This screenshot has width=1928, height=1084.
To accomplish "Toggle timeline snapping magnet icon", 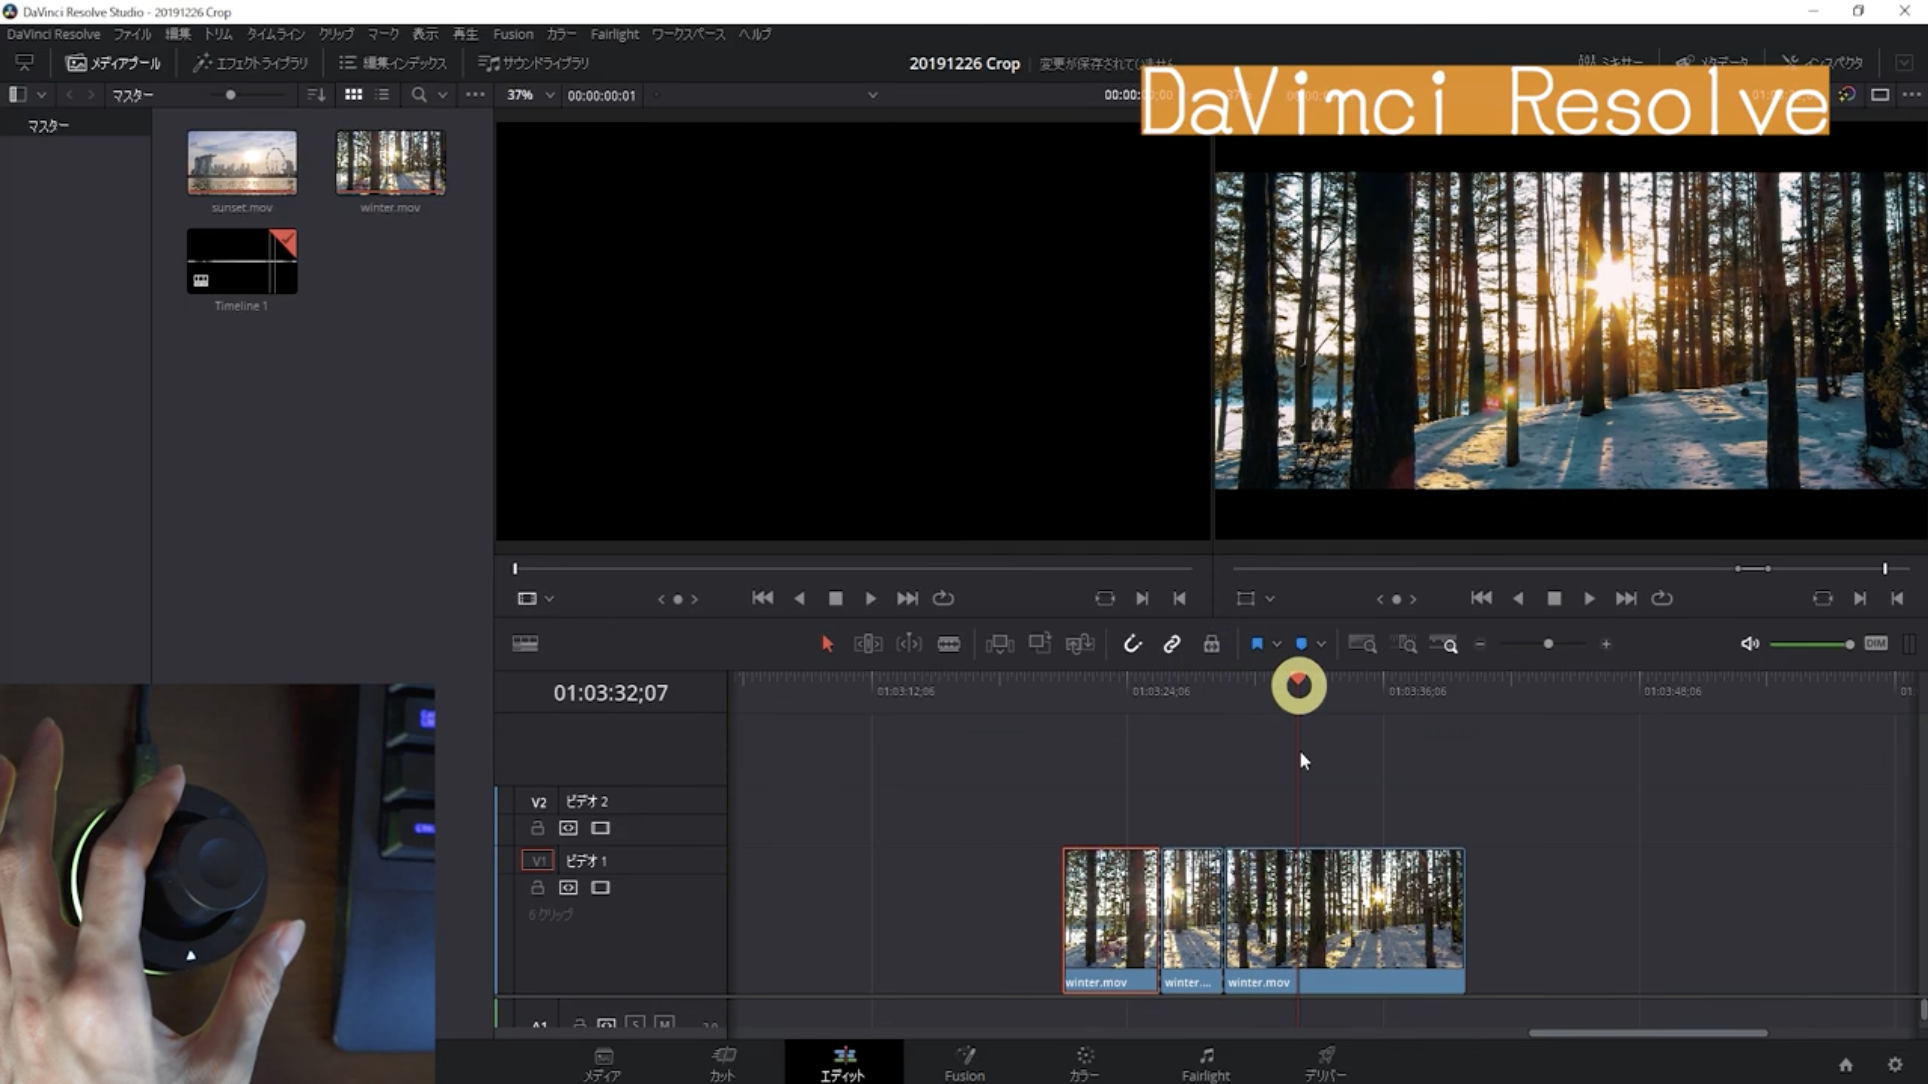I will (x=1132, y=644).
